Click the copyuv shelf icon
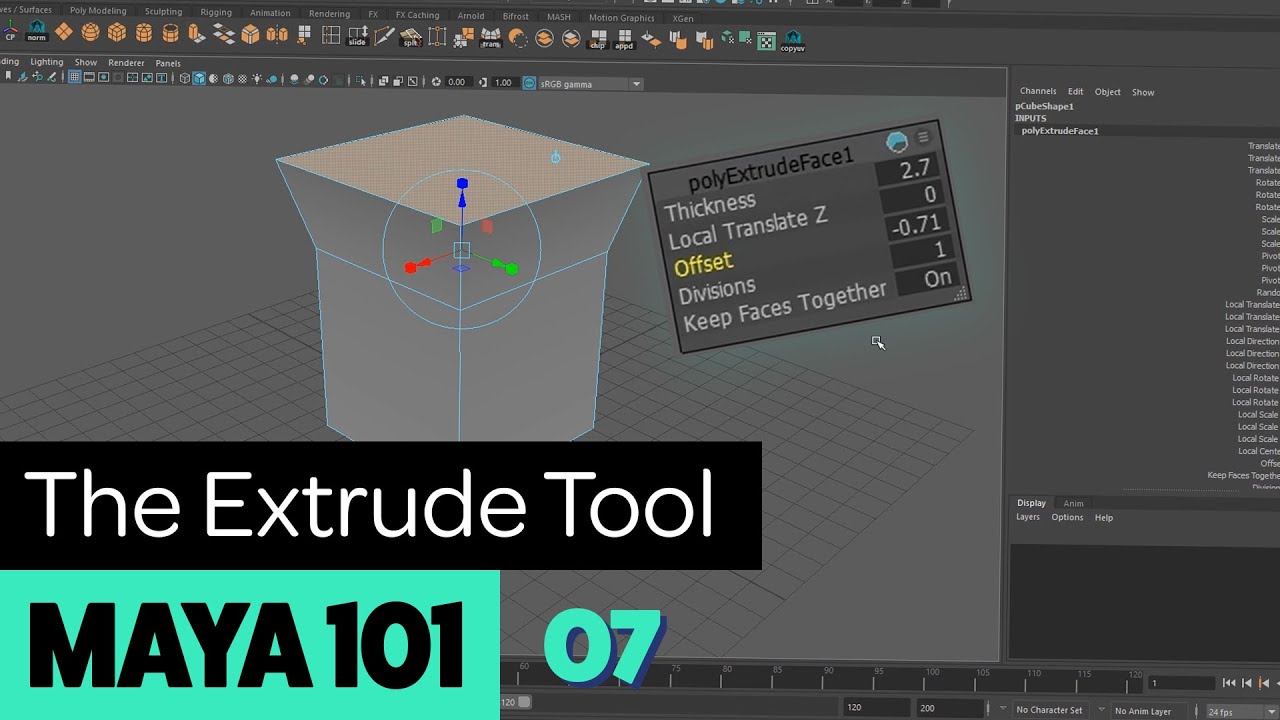The height and width of the screenshot is (720, 1280). [x=792, y=41]
